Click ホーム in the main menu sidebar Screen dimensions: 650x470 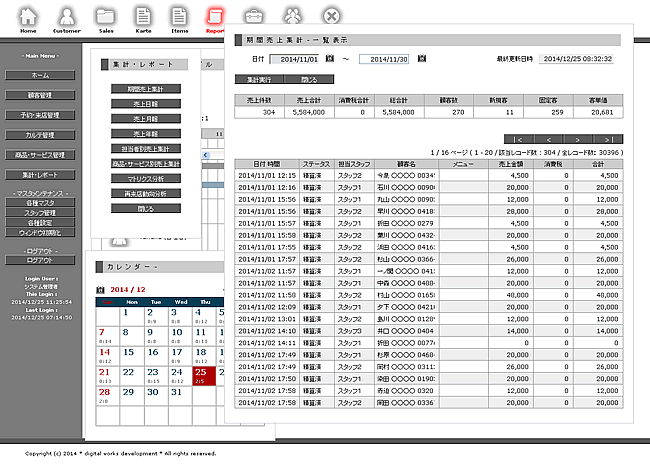point(40,75)
